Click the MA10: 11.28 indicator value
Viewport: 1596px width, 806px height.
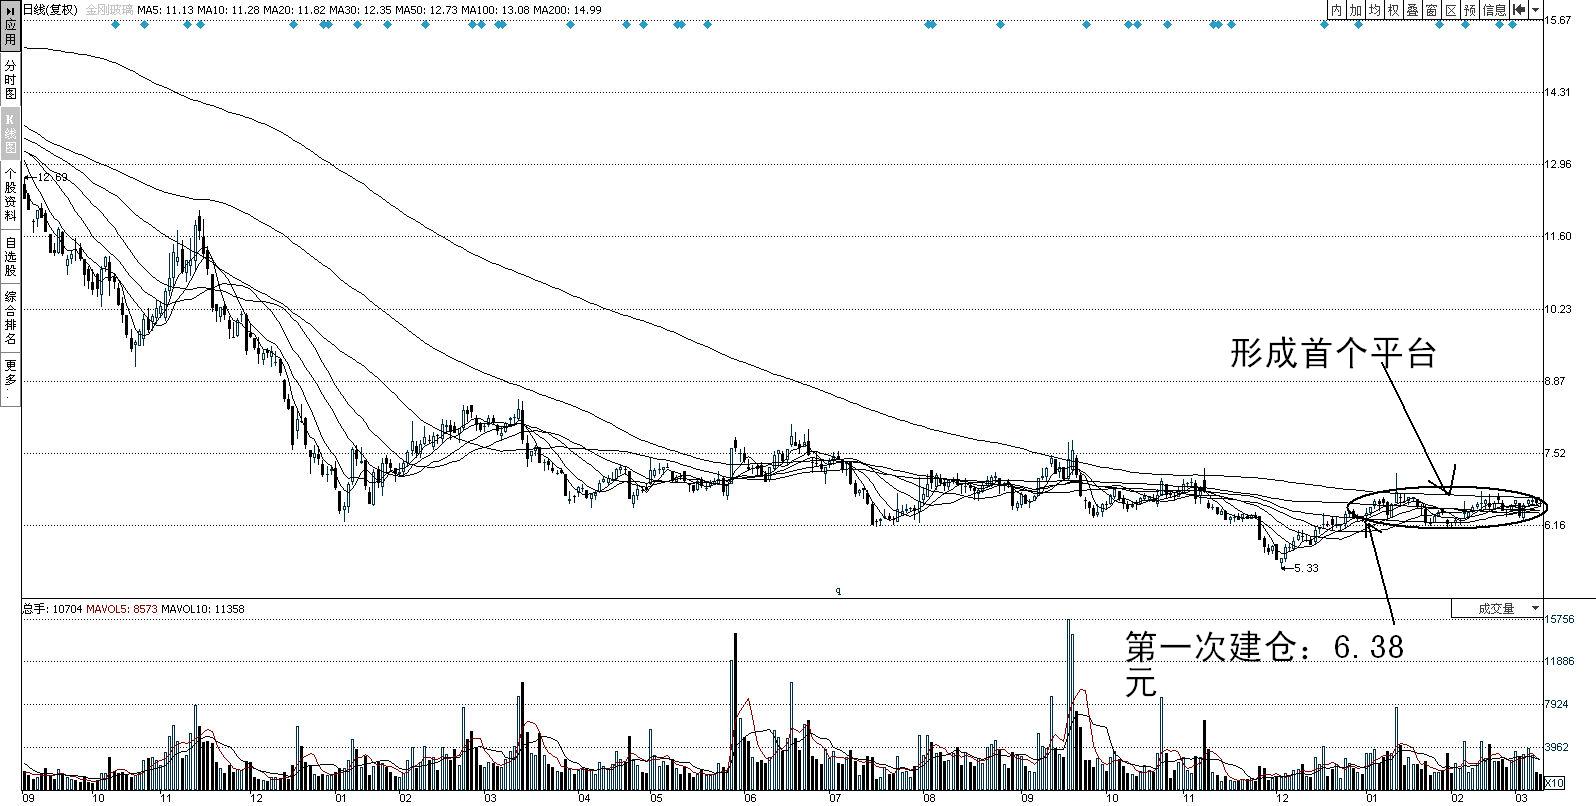click(x=227, y=9)
